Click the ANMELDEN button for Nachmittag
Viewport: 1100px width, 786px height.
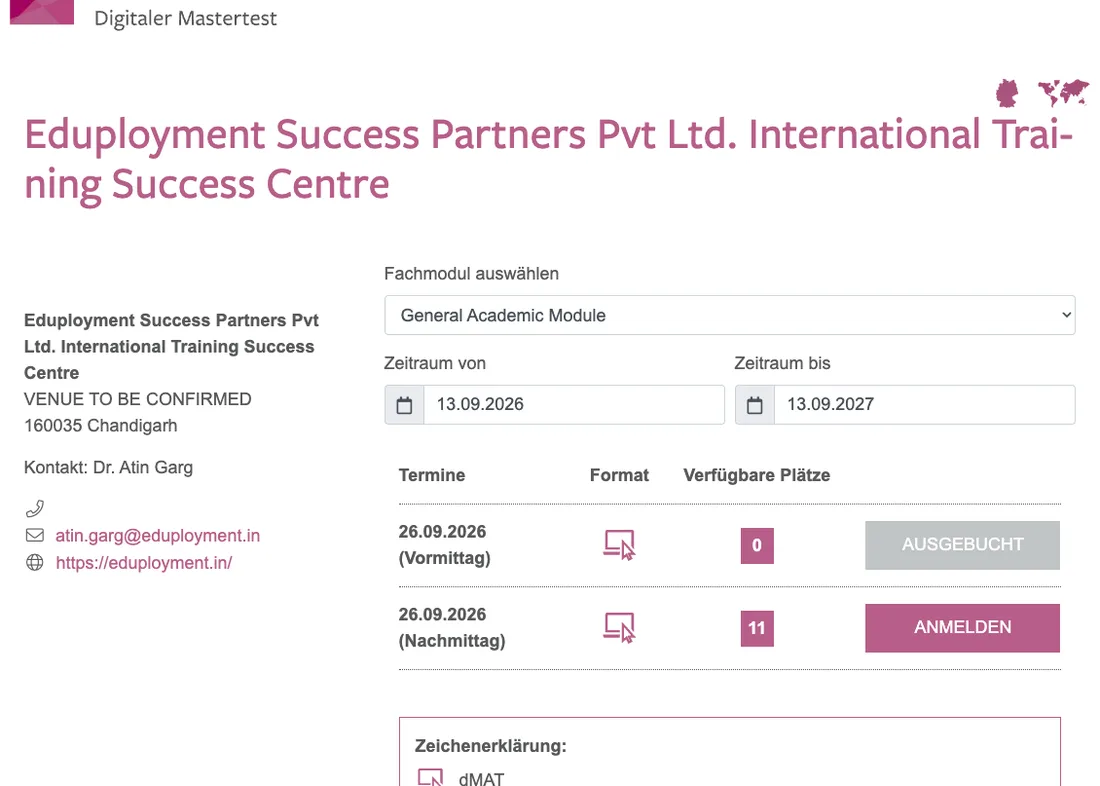tap(962, 628)
